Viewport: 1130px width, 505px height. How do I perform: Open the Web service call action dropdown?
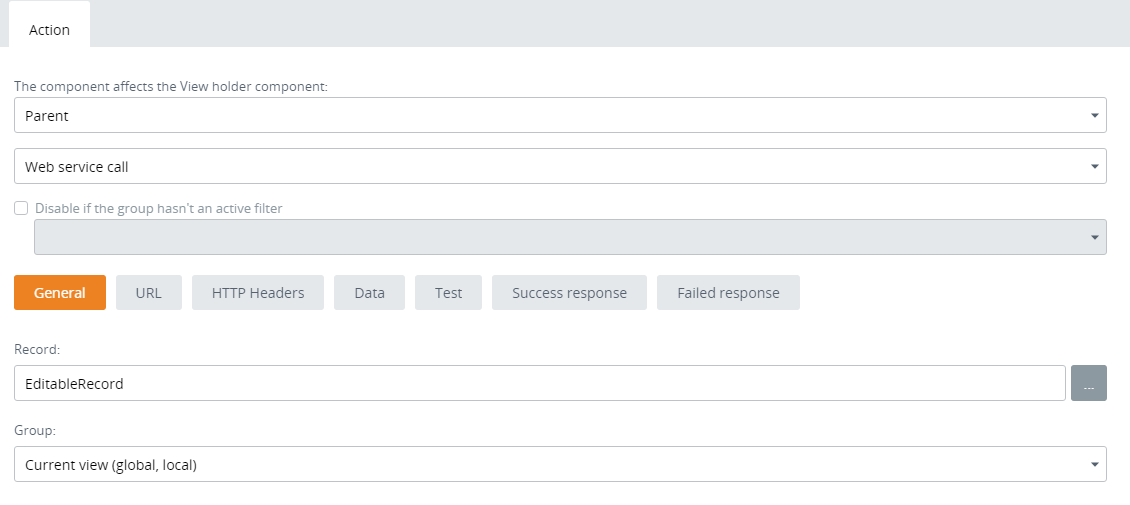click(550, 167)
